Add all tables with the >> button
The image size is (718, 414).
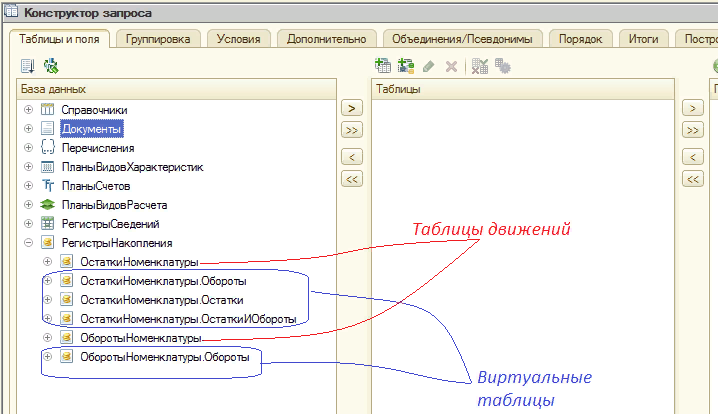(352, 130)
